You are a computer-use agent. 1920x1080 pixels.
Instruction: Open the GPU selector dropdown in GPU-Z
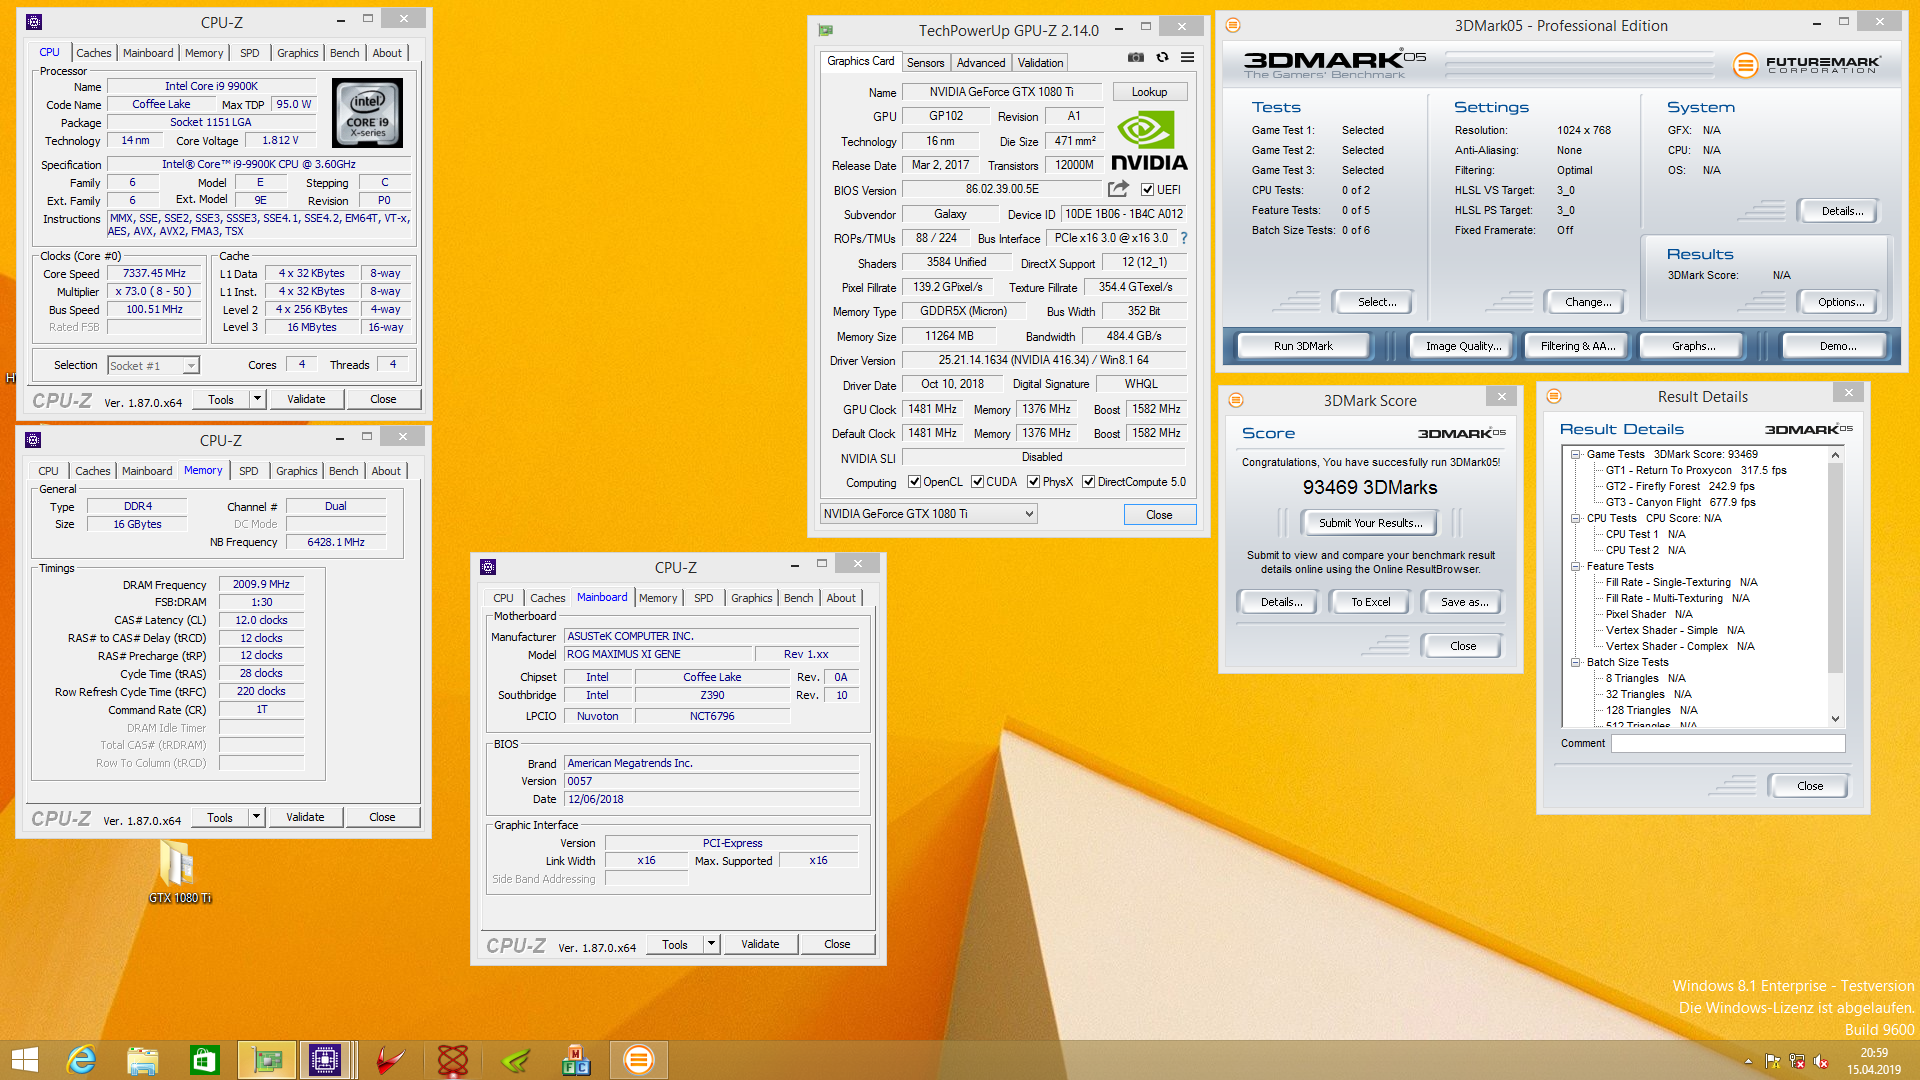pyautogui.click(x=928, y=514)
